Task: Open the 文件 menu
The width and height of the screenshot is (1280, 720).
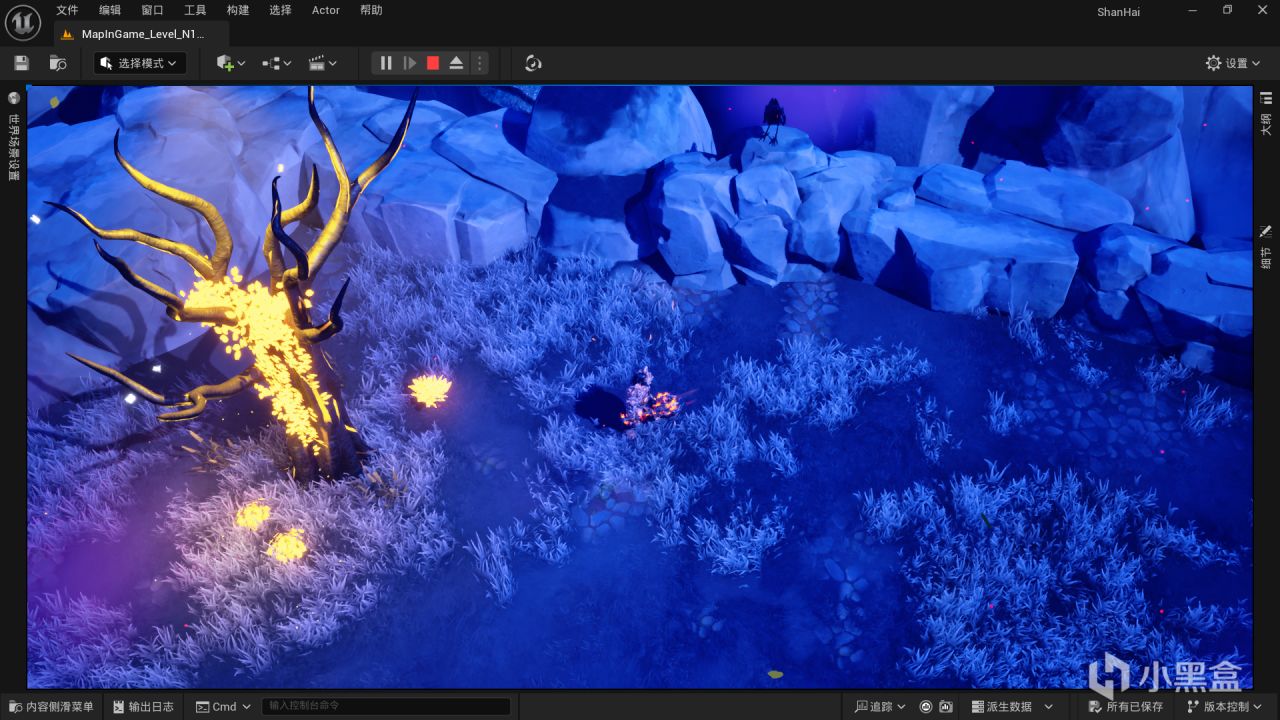Action: click(67, 10)
